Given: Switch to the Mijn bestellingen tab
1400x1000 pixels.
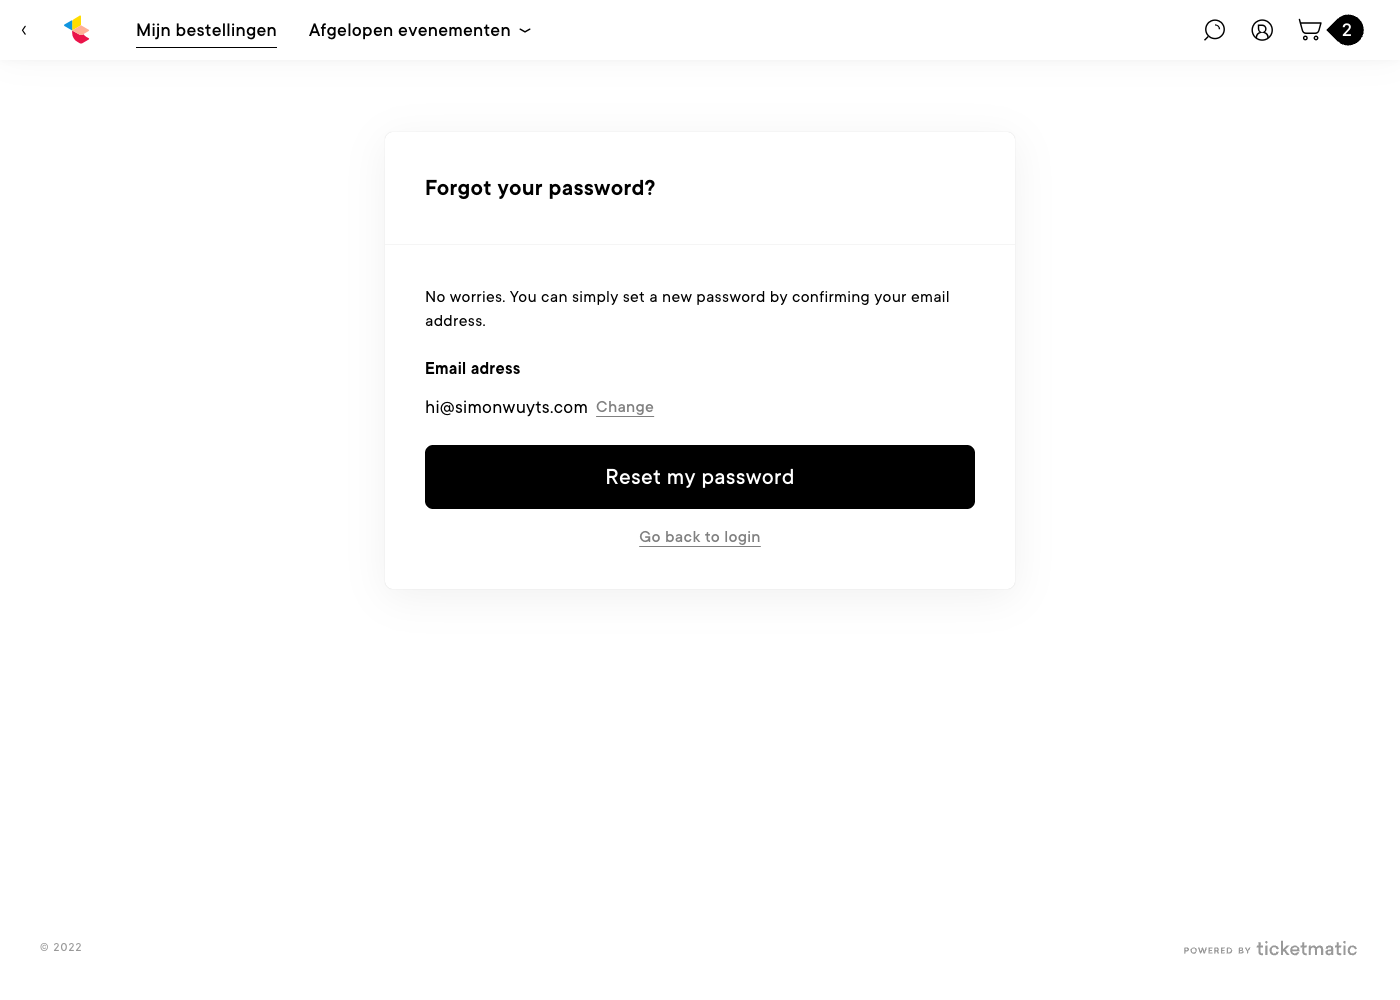Looking at the screenshot, I should (206, 30).
